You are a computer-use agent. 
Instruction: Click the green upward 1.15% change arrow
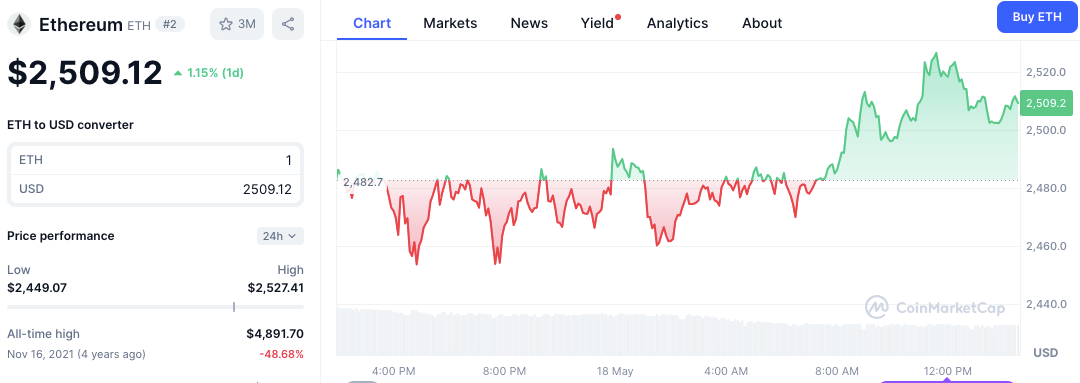[x=178, y=72]
